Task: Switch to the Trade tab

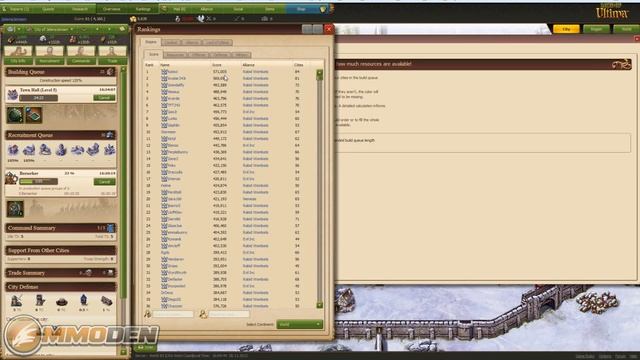Action: (x=112, y=61)
